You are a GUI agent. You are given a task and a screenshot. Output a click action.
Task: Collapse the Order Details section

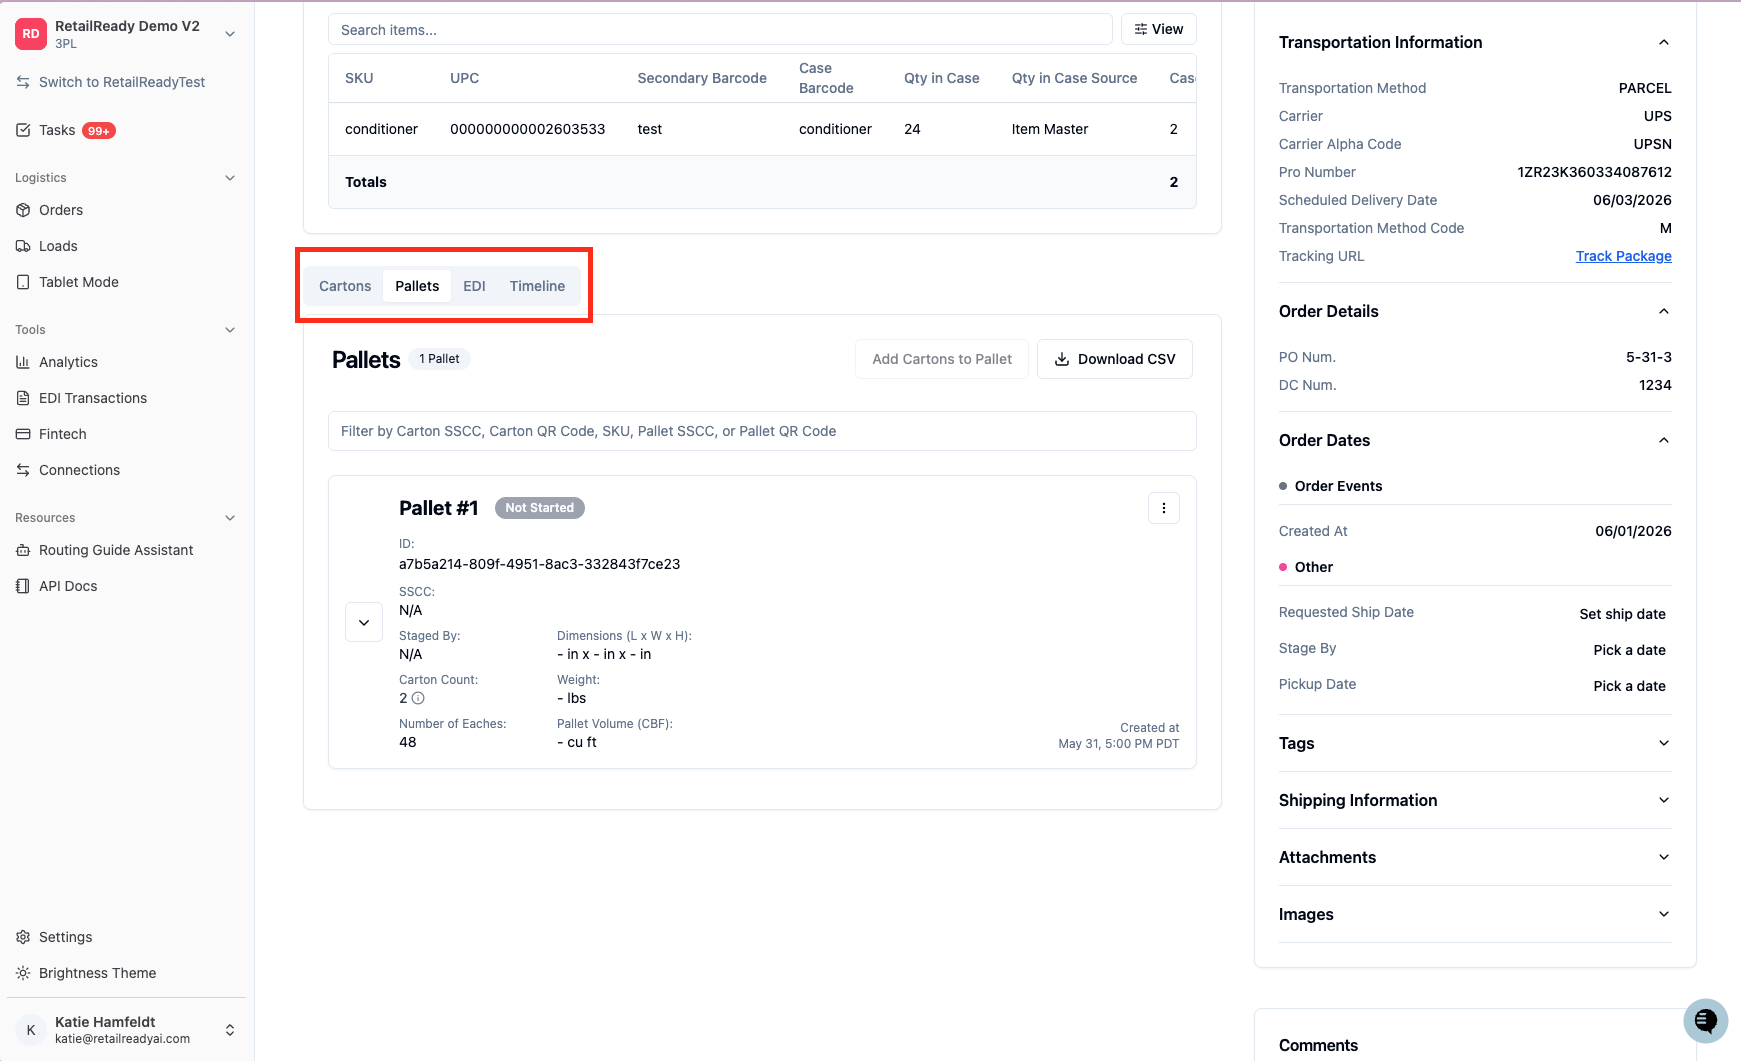[x=1664, y=311]
